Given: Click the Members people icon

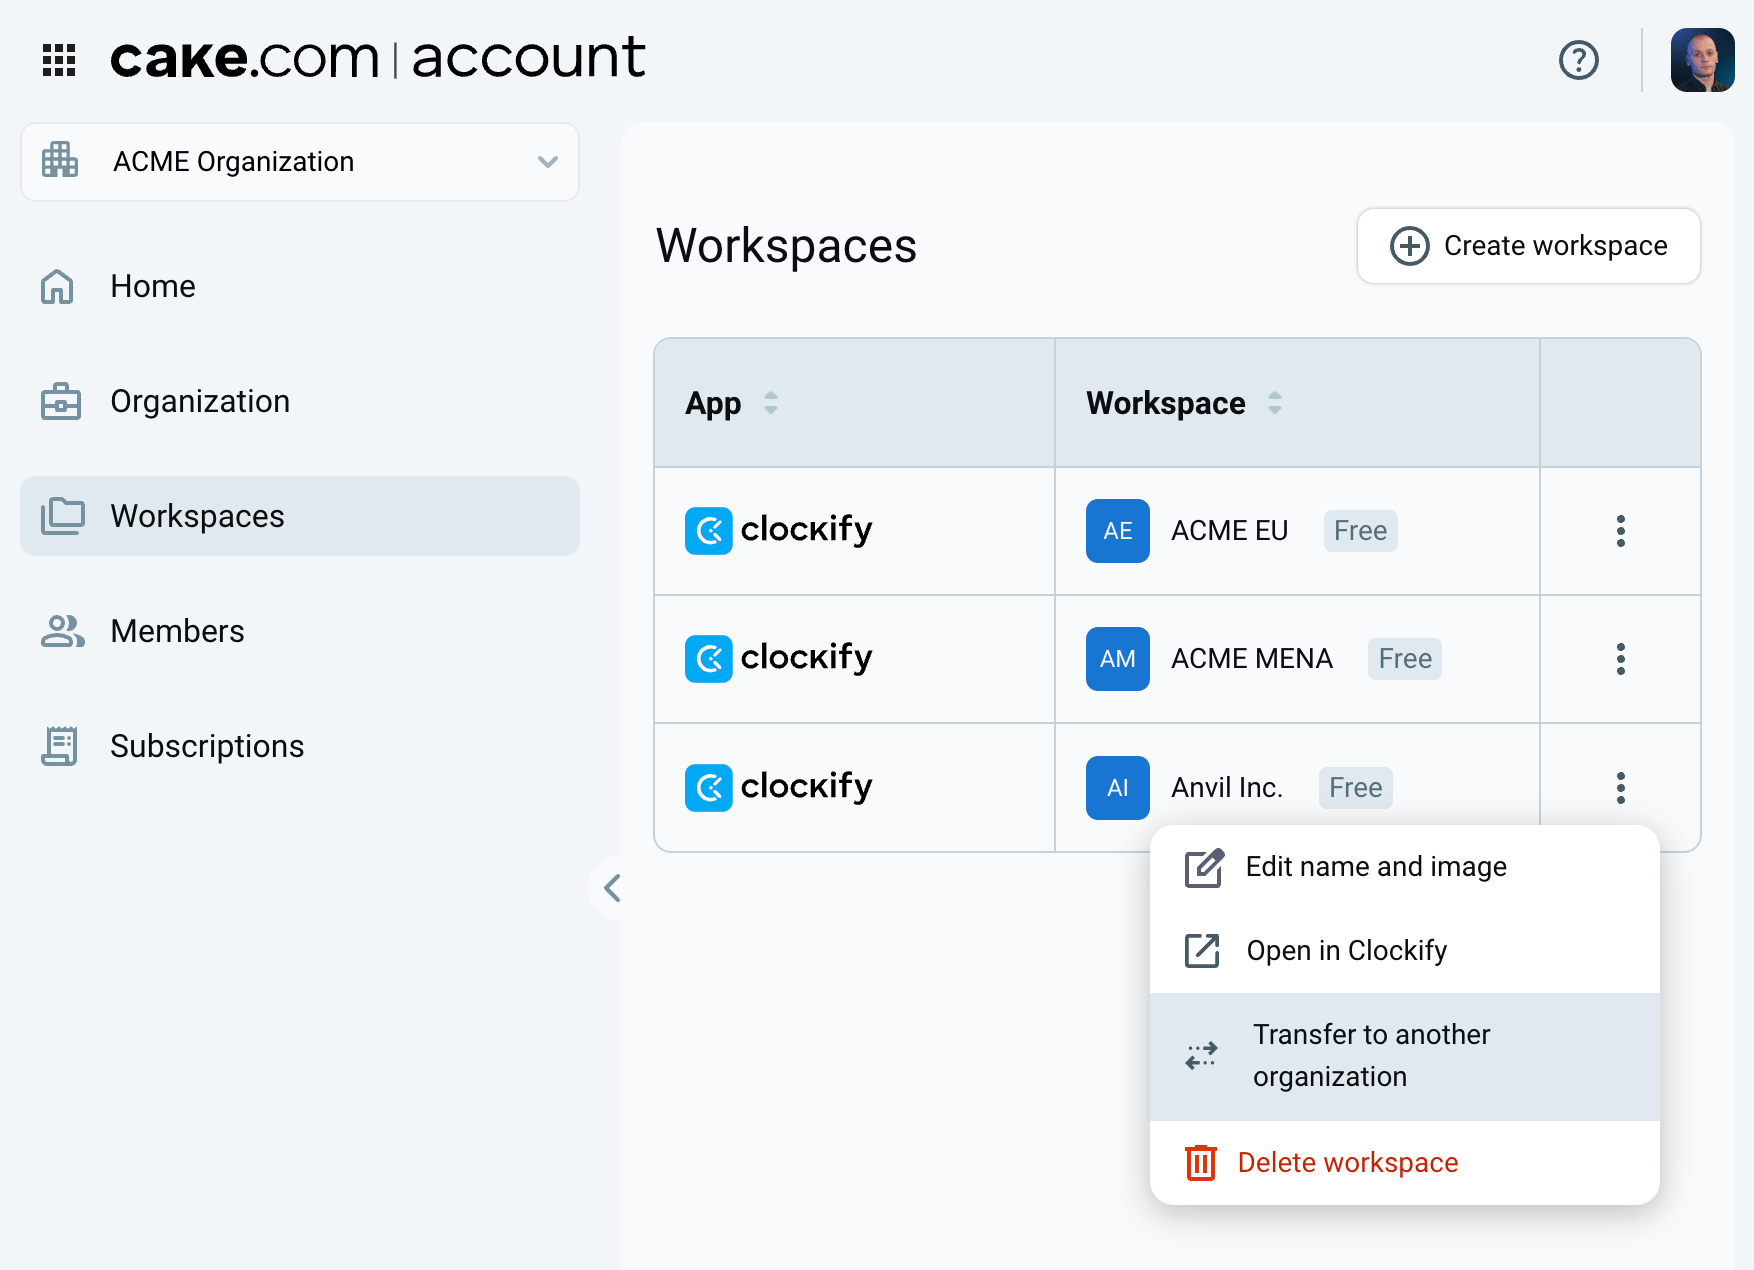Looking at the screenshot, I should 62,631.
